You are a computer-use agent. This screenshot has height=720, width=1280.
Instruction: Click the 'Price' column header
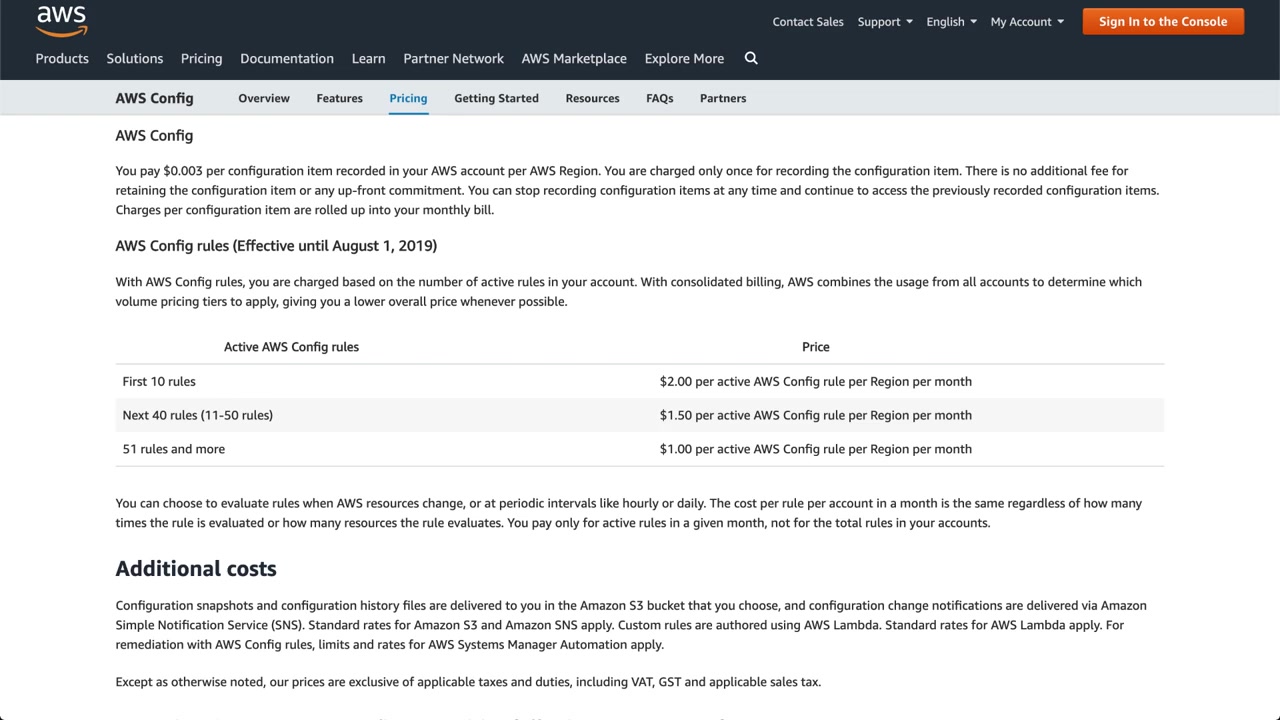[x=816, y=347]
